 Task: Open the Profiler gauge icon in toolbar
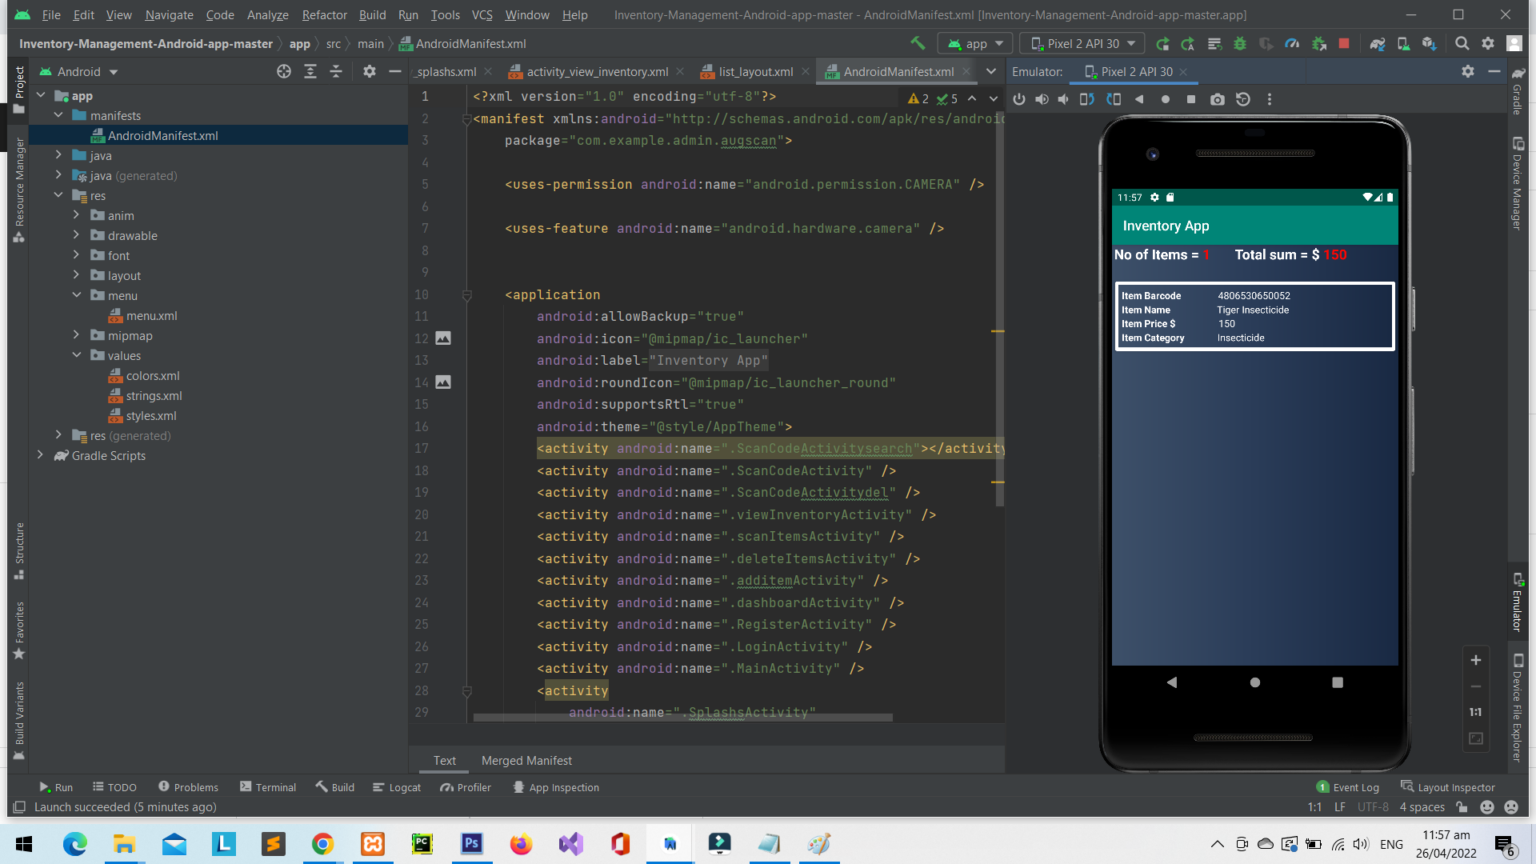(x=1292, y=44)
